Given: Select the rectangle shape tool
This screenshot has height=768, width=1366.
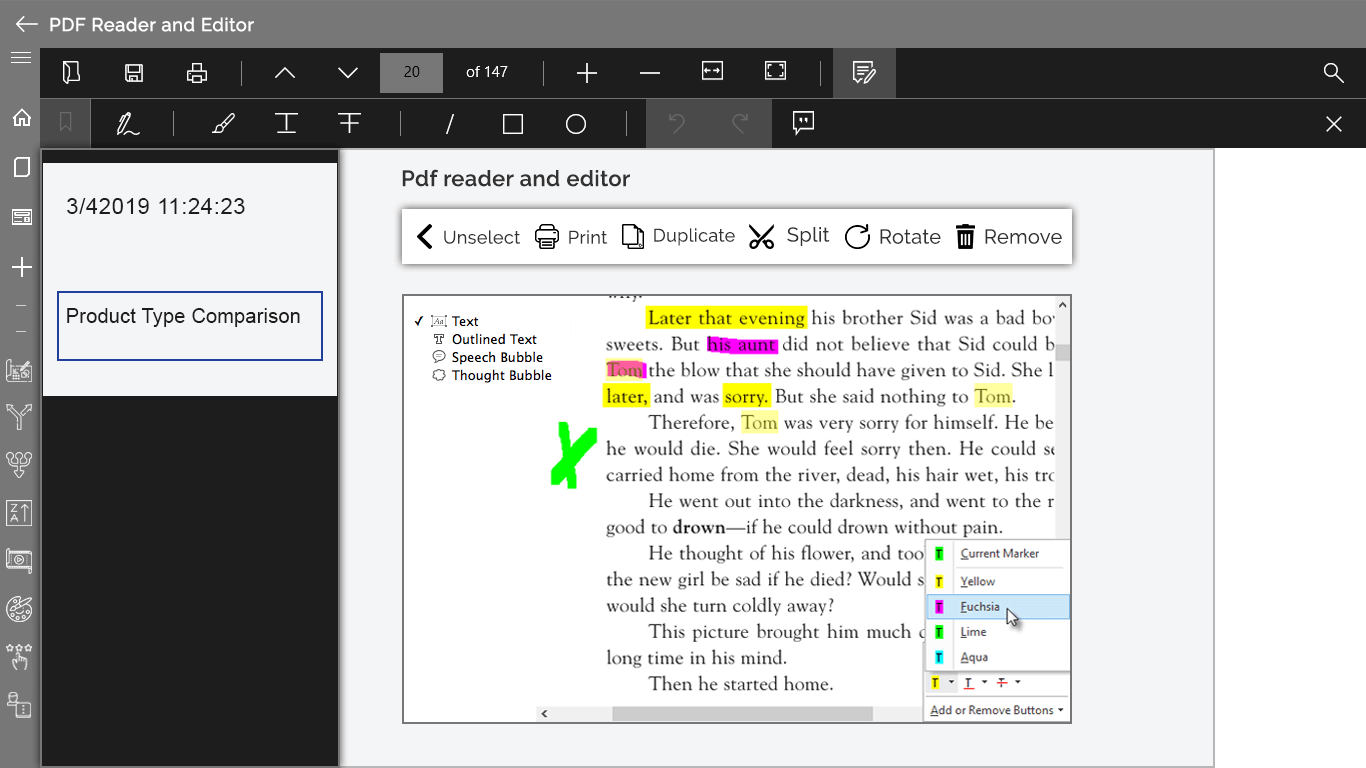Looking at the screenshot, I should coord(513,124).
